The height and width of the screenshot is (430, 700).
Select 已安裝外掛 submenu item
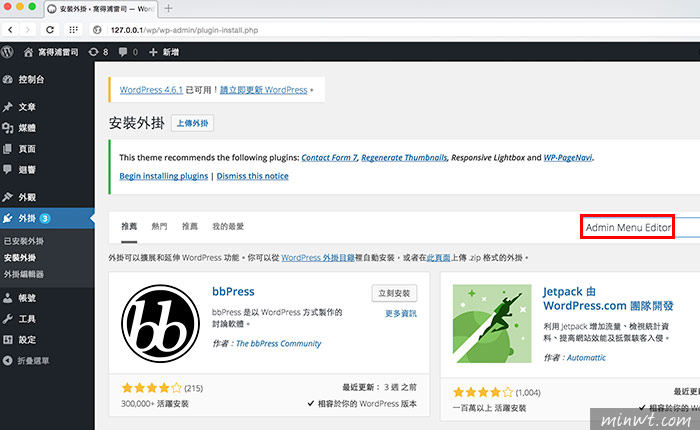24,241
